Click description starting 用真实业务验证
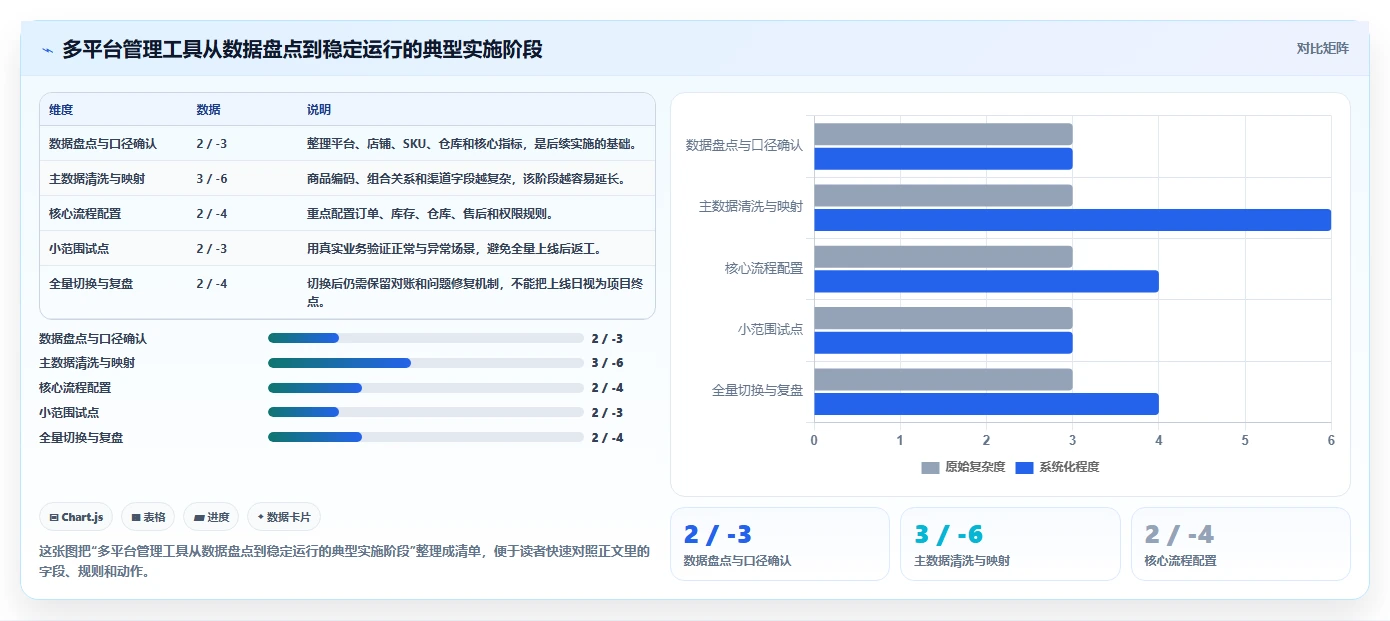1390x621 pixels. coord(455,248)
